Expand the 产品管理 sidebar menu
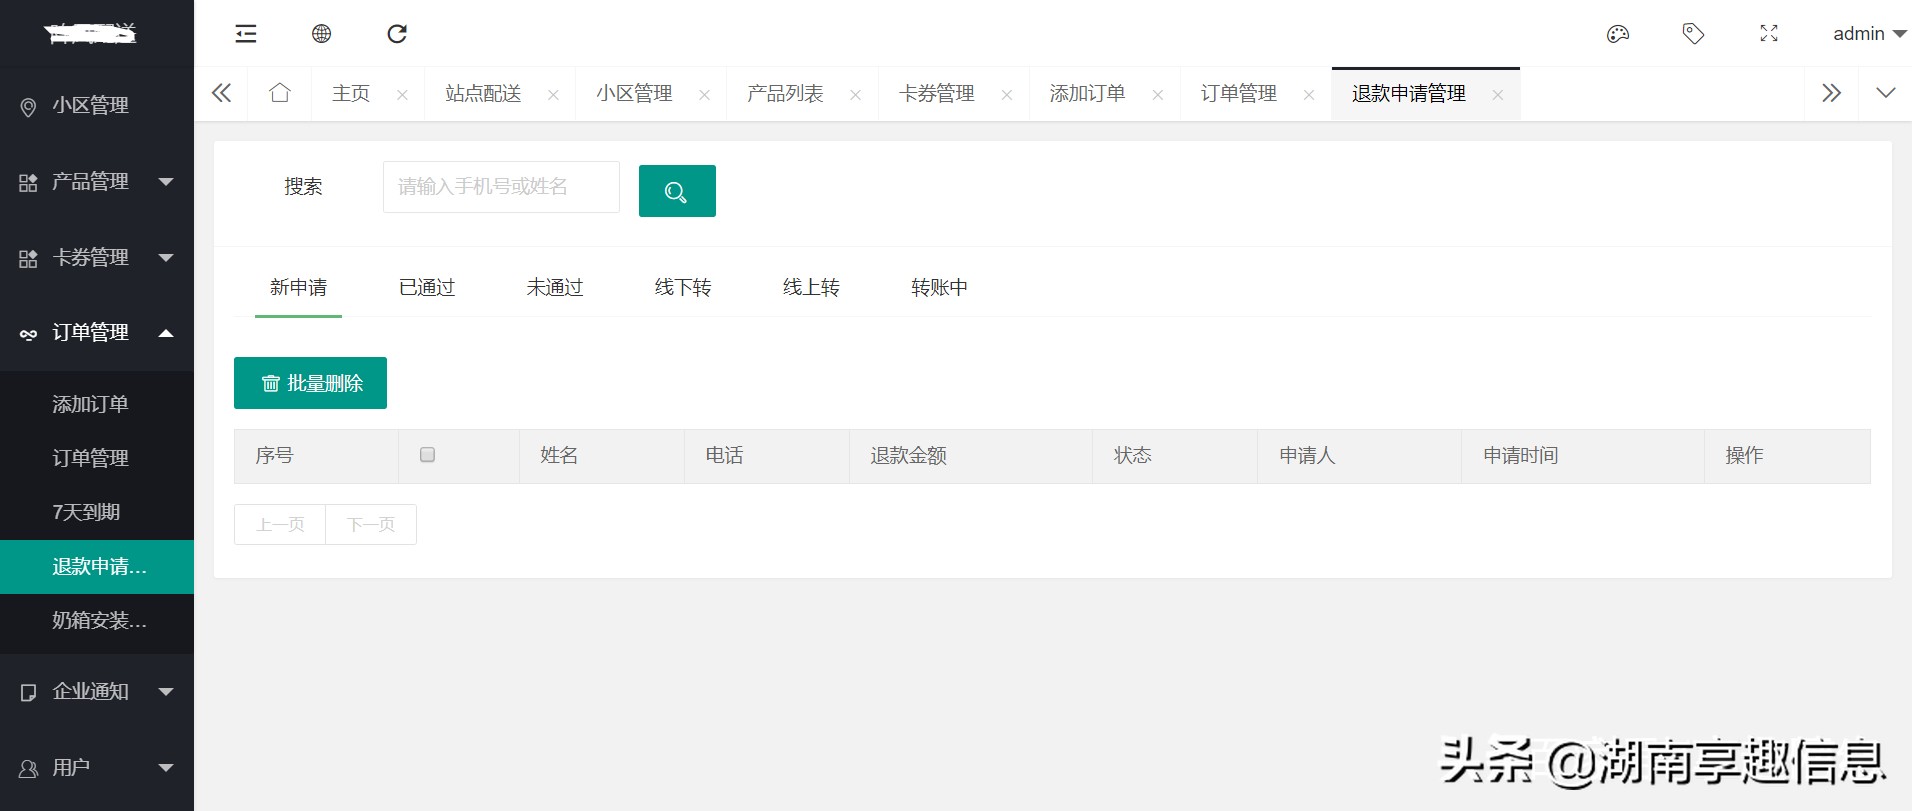The width and height of the screenshot is (1912, 811). (x=96, y=182)
